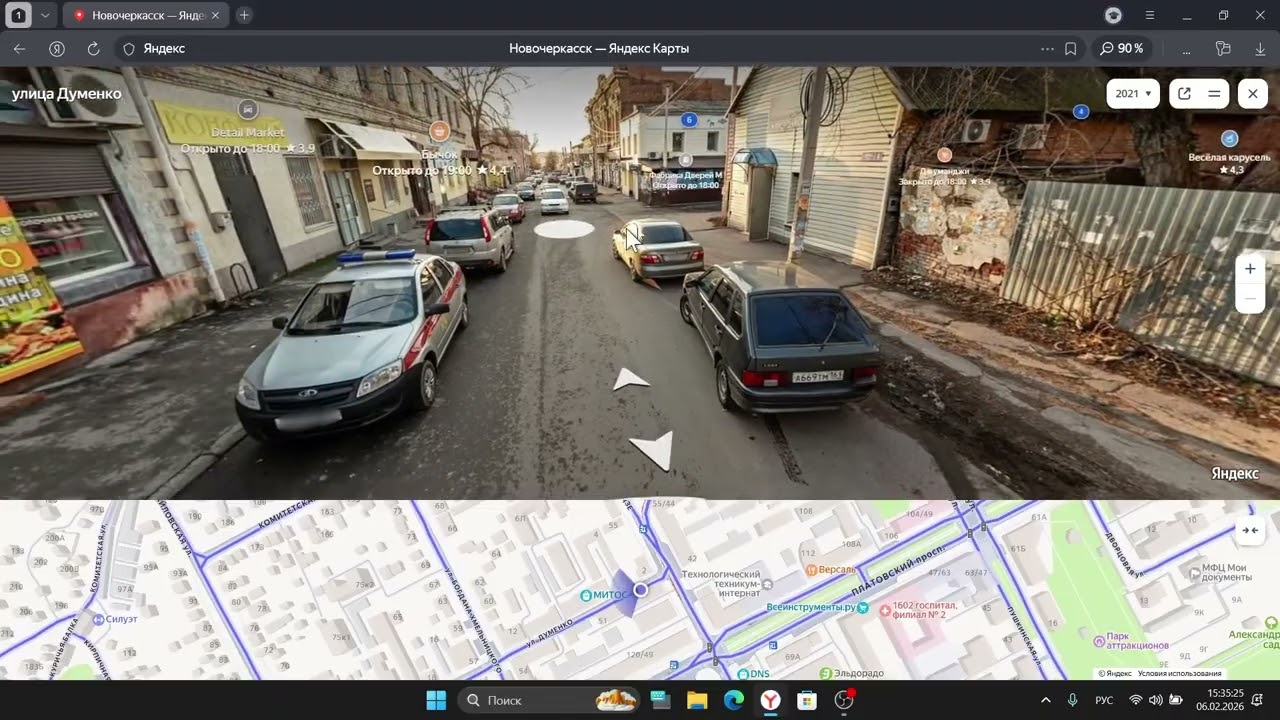Open the 90% page zoom indicator
The image size is (1280, 720).
(x=1122, y=48)
